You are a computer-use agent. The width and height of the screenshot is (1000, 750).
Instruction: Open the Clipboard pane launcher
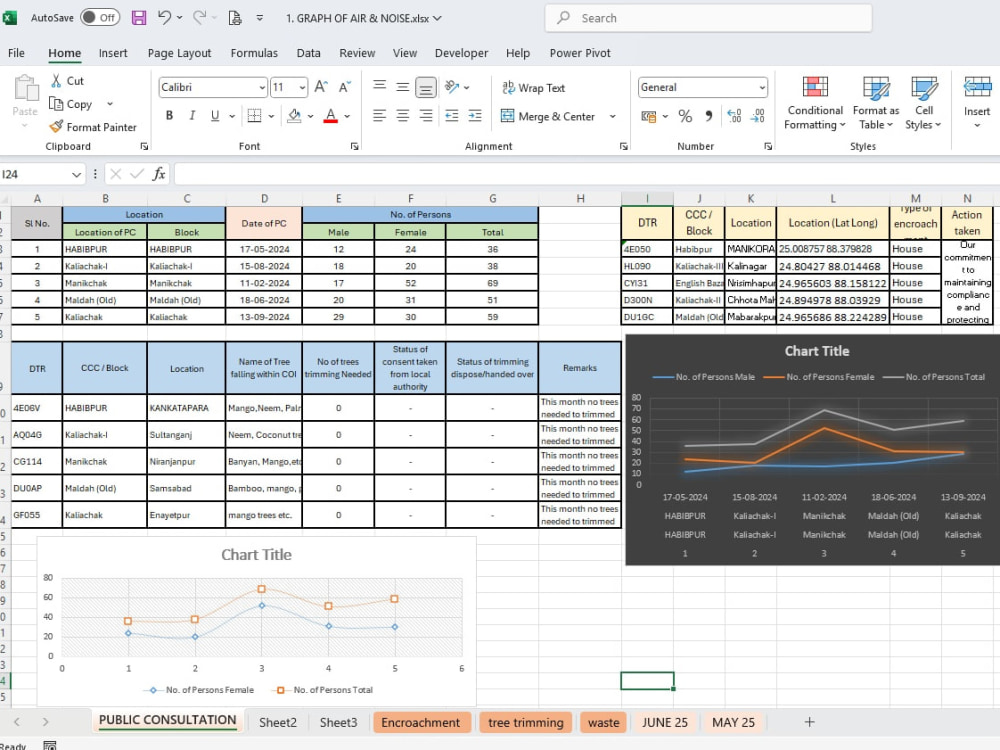144,146
